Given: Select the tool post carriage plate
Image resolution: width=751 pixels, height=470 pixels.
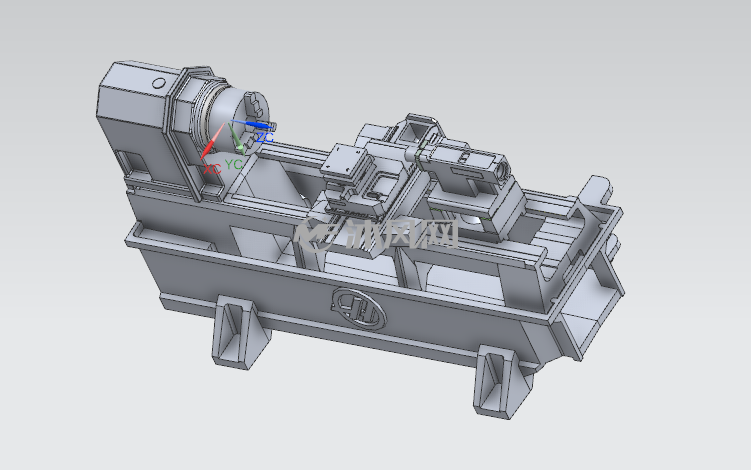Looking at the screenshot, I should click(344, 161).
